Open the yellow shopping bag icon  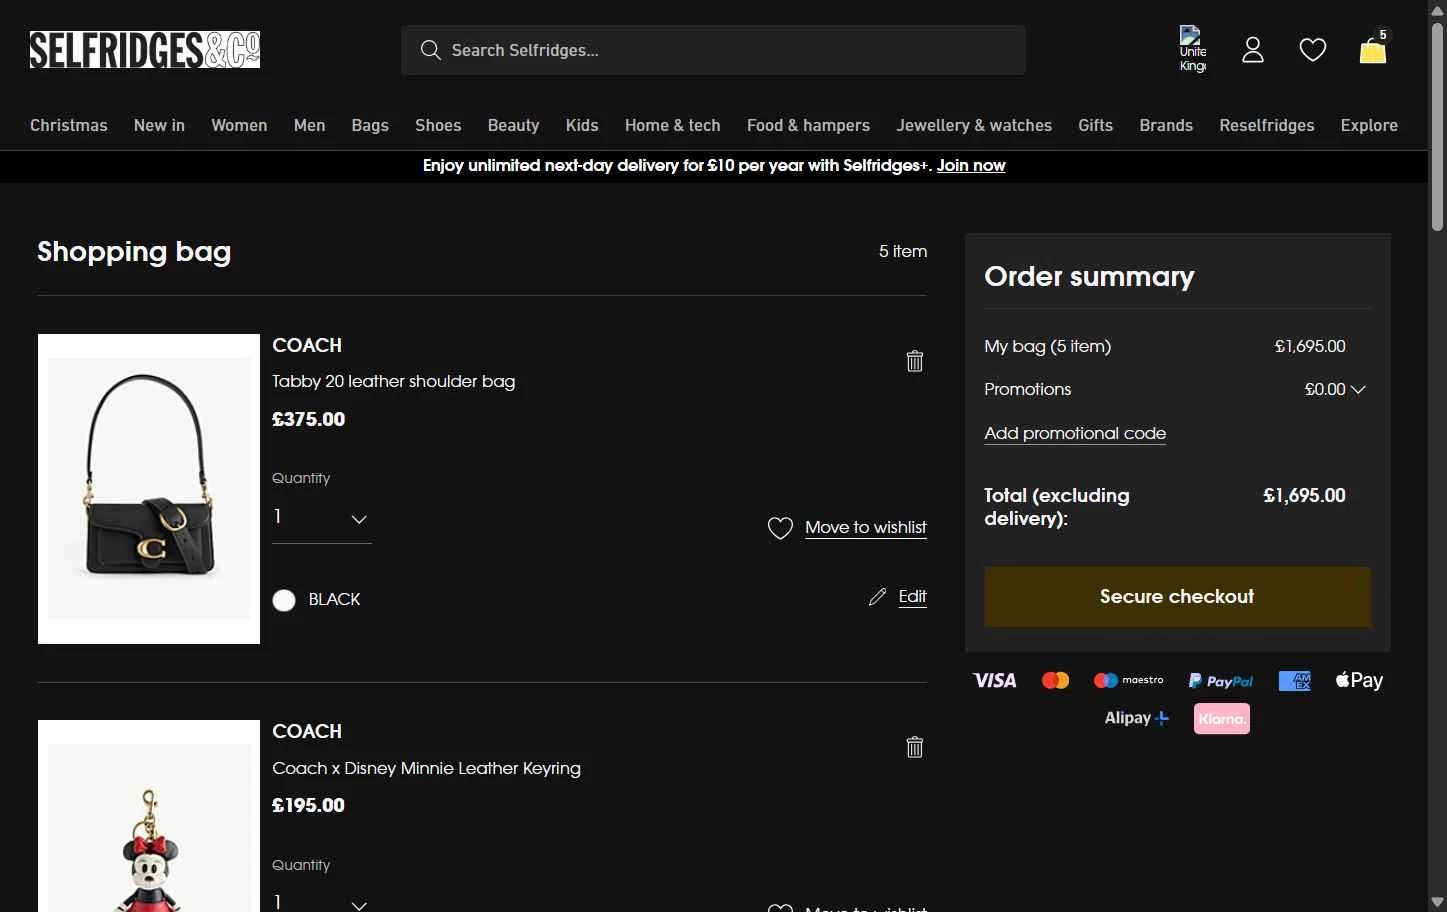pos(1373,49)
